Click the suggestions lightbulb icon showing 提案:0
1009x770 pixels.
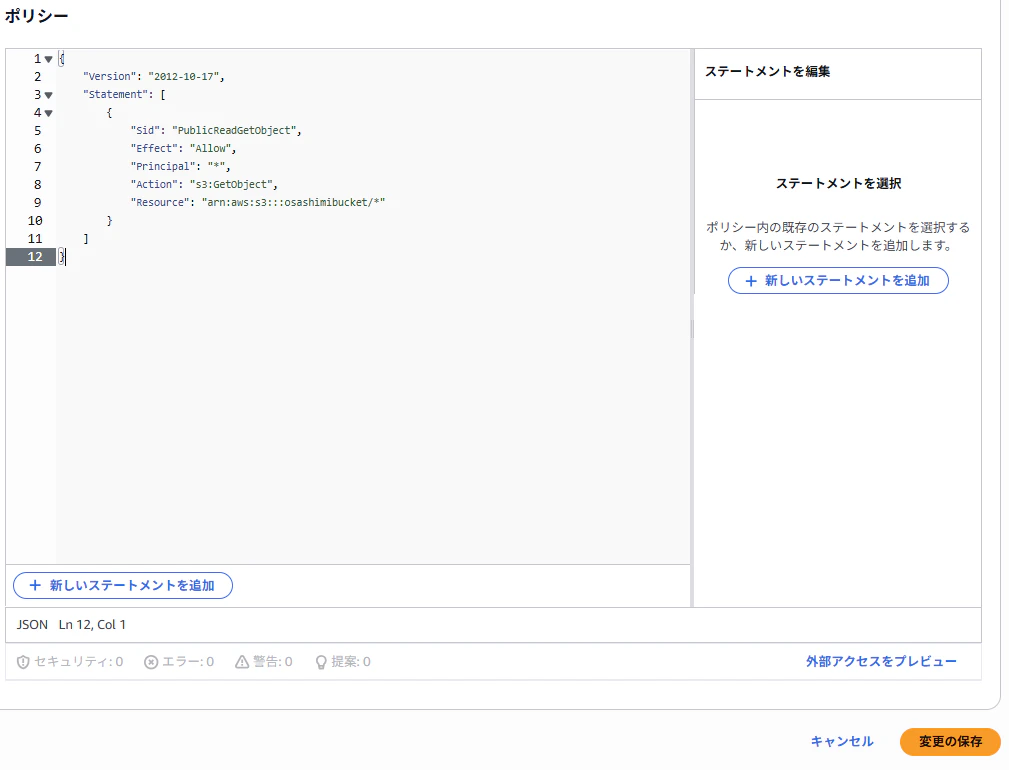[321, 661]
